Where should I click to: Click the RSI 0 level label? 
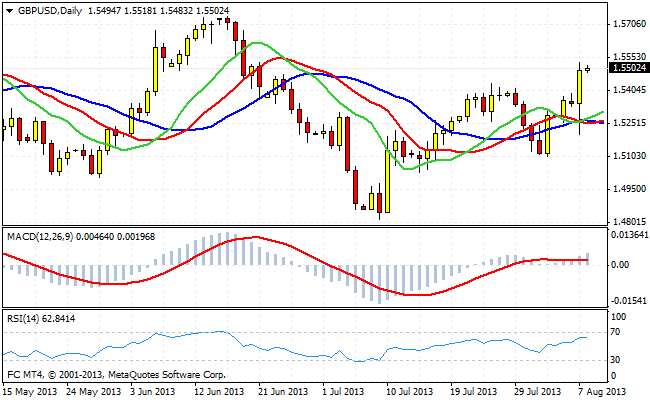[x=614, y=376]
